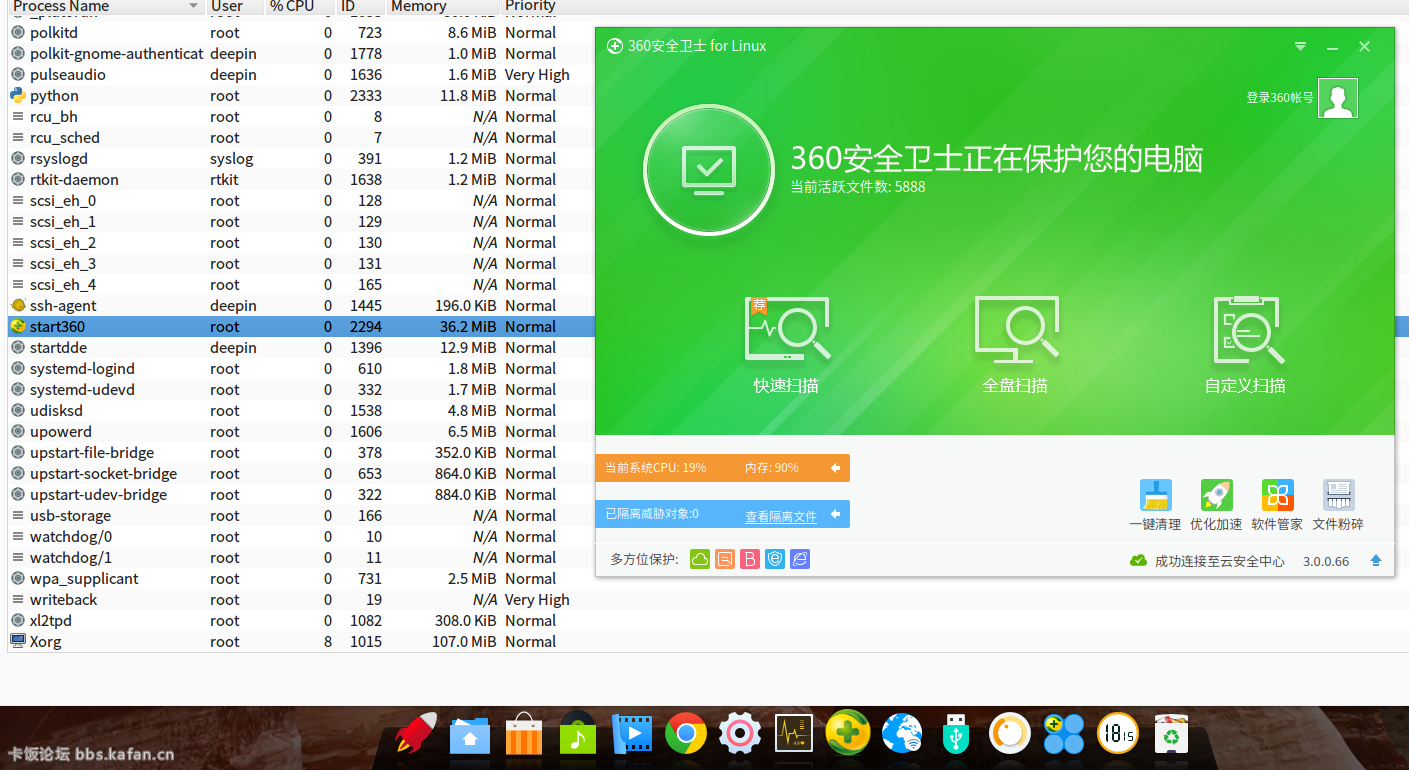Open the music player in the dock
The height and width of the screenshot is (770, 1409).
577,735
